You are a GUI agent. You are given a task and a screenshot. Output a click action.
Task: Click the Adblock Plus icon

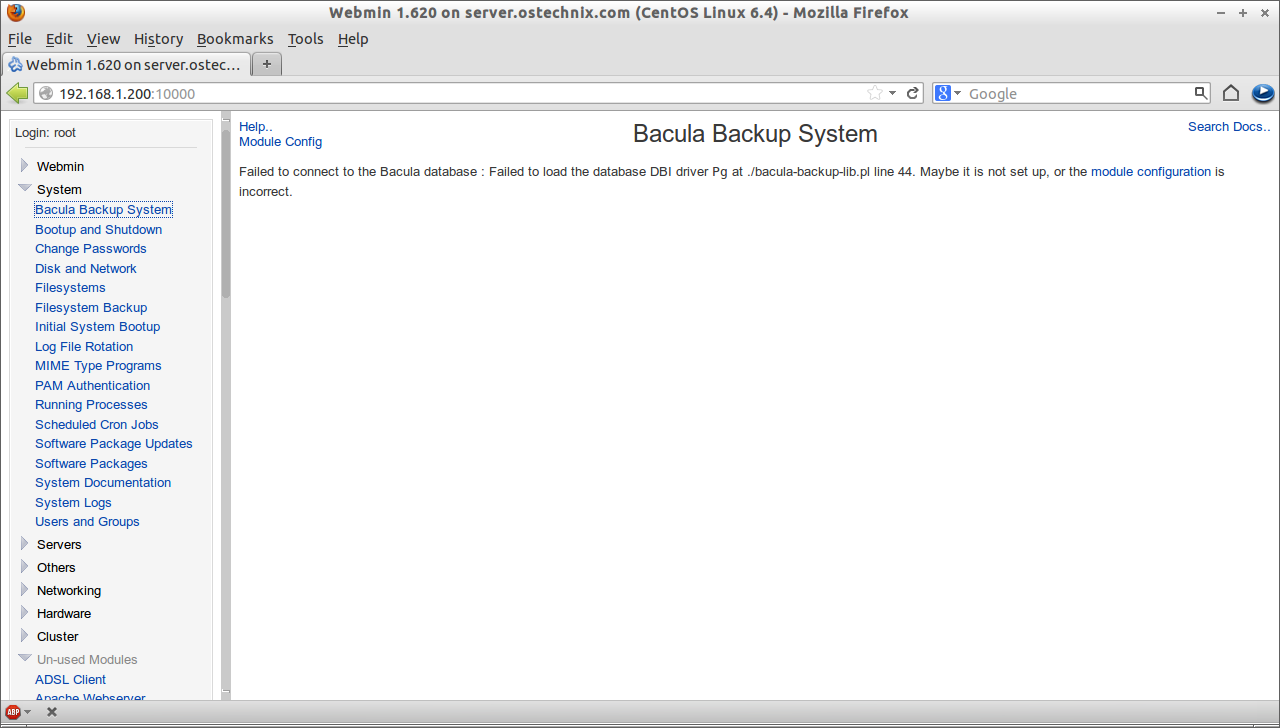13,712
